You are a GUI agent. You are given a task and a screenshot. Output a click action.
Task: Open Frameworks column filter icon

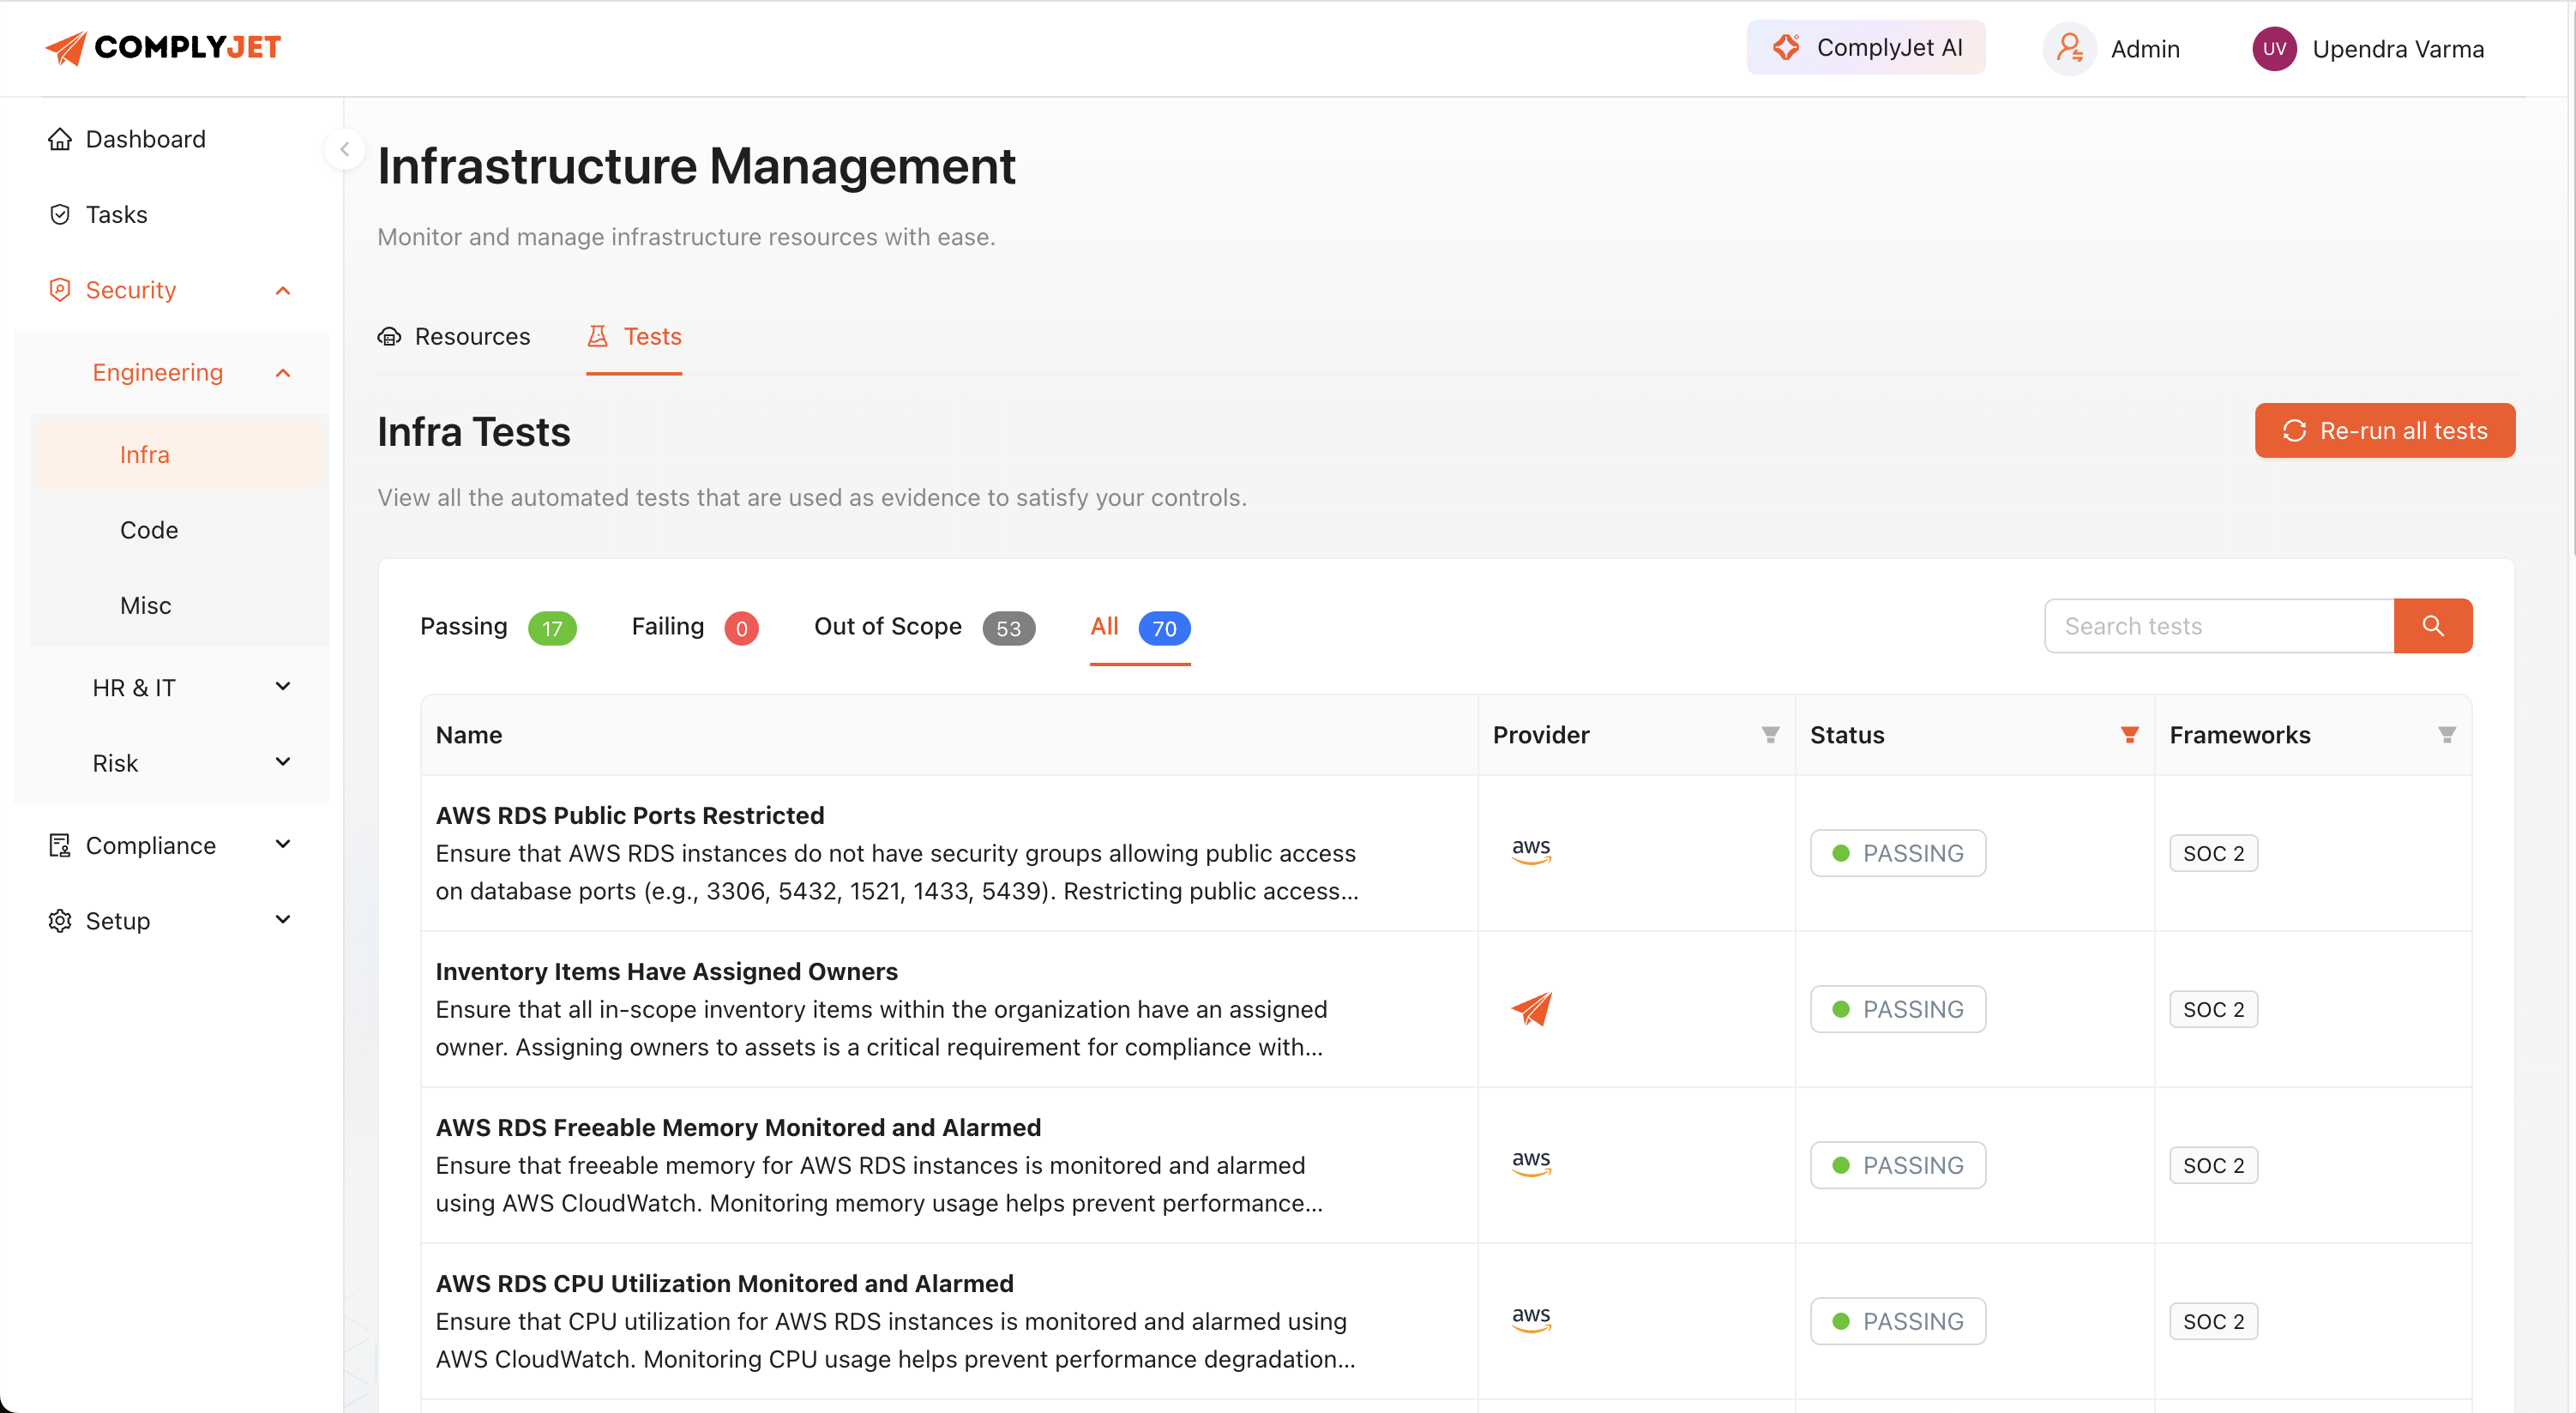pos(2446,735)
